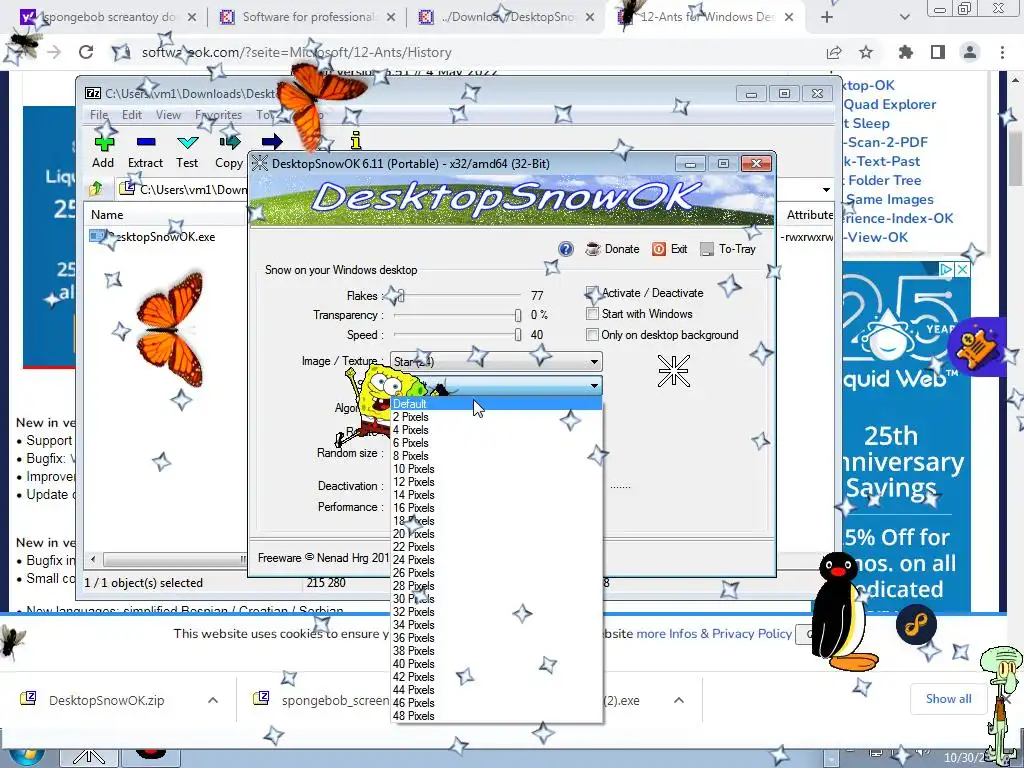
Task: Collapse the open pixel size dropdown
Action: [594, 385]
